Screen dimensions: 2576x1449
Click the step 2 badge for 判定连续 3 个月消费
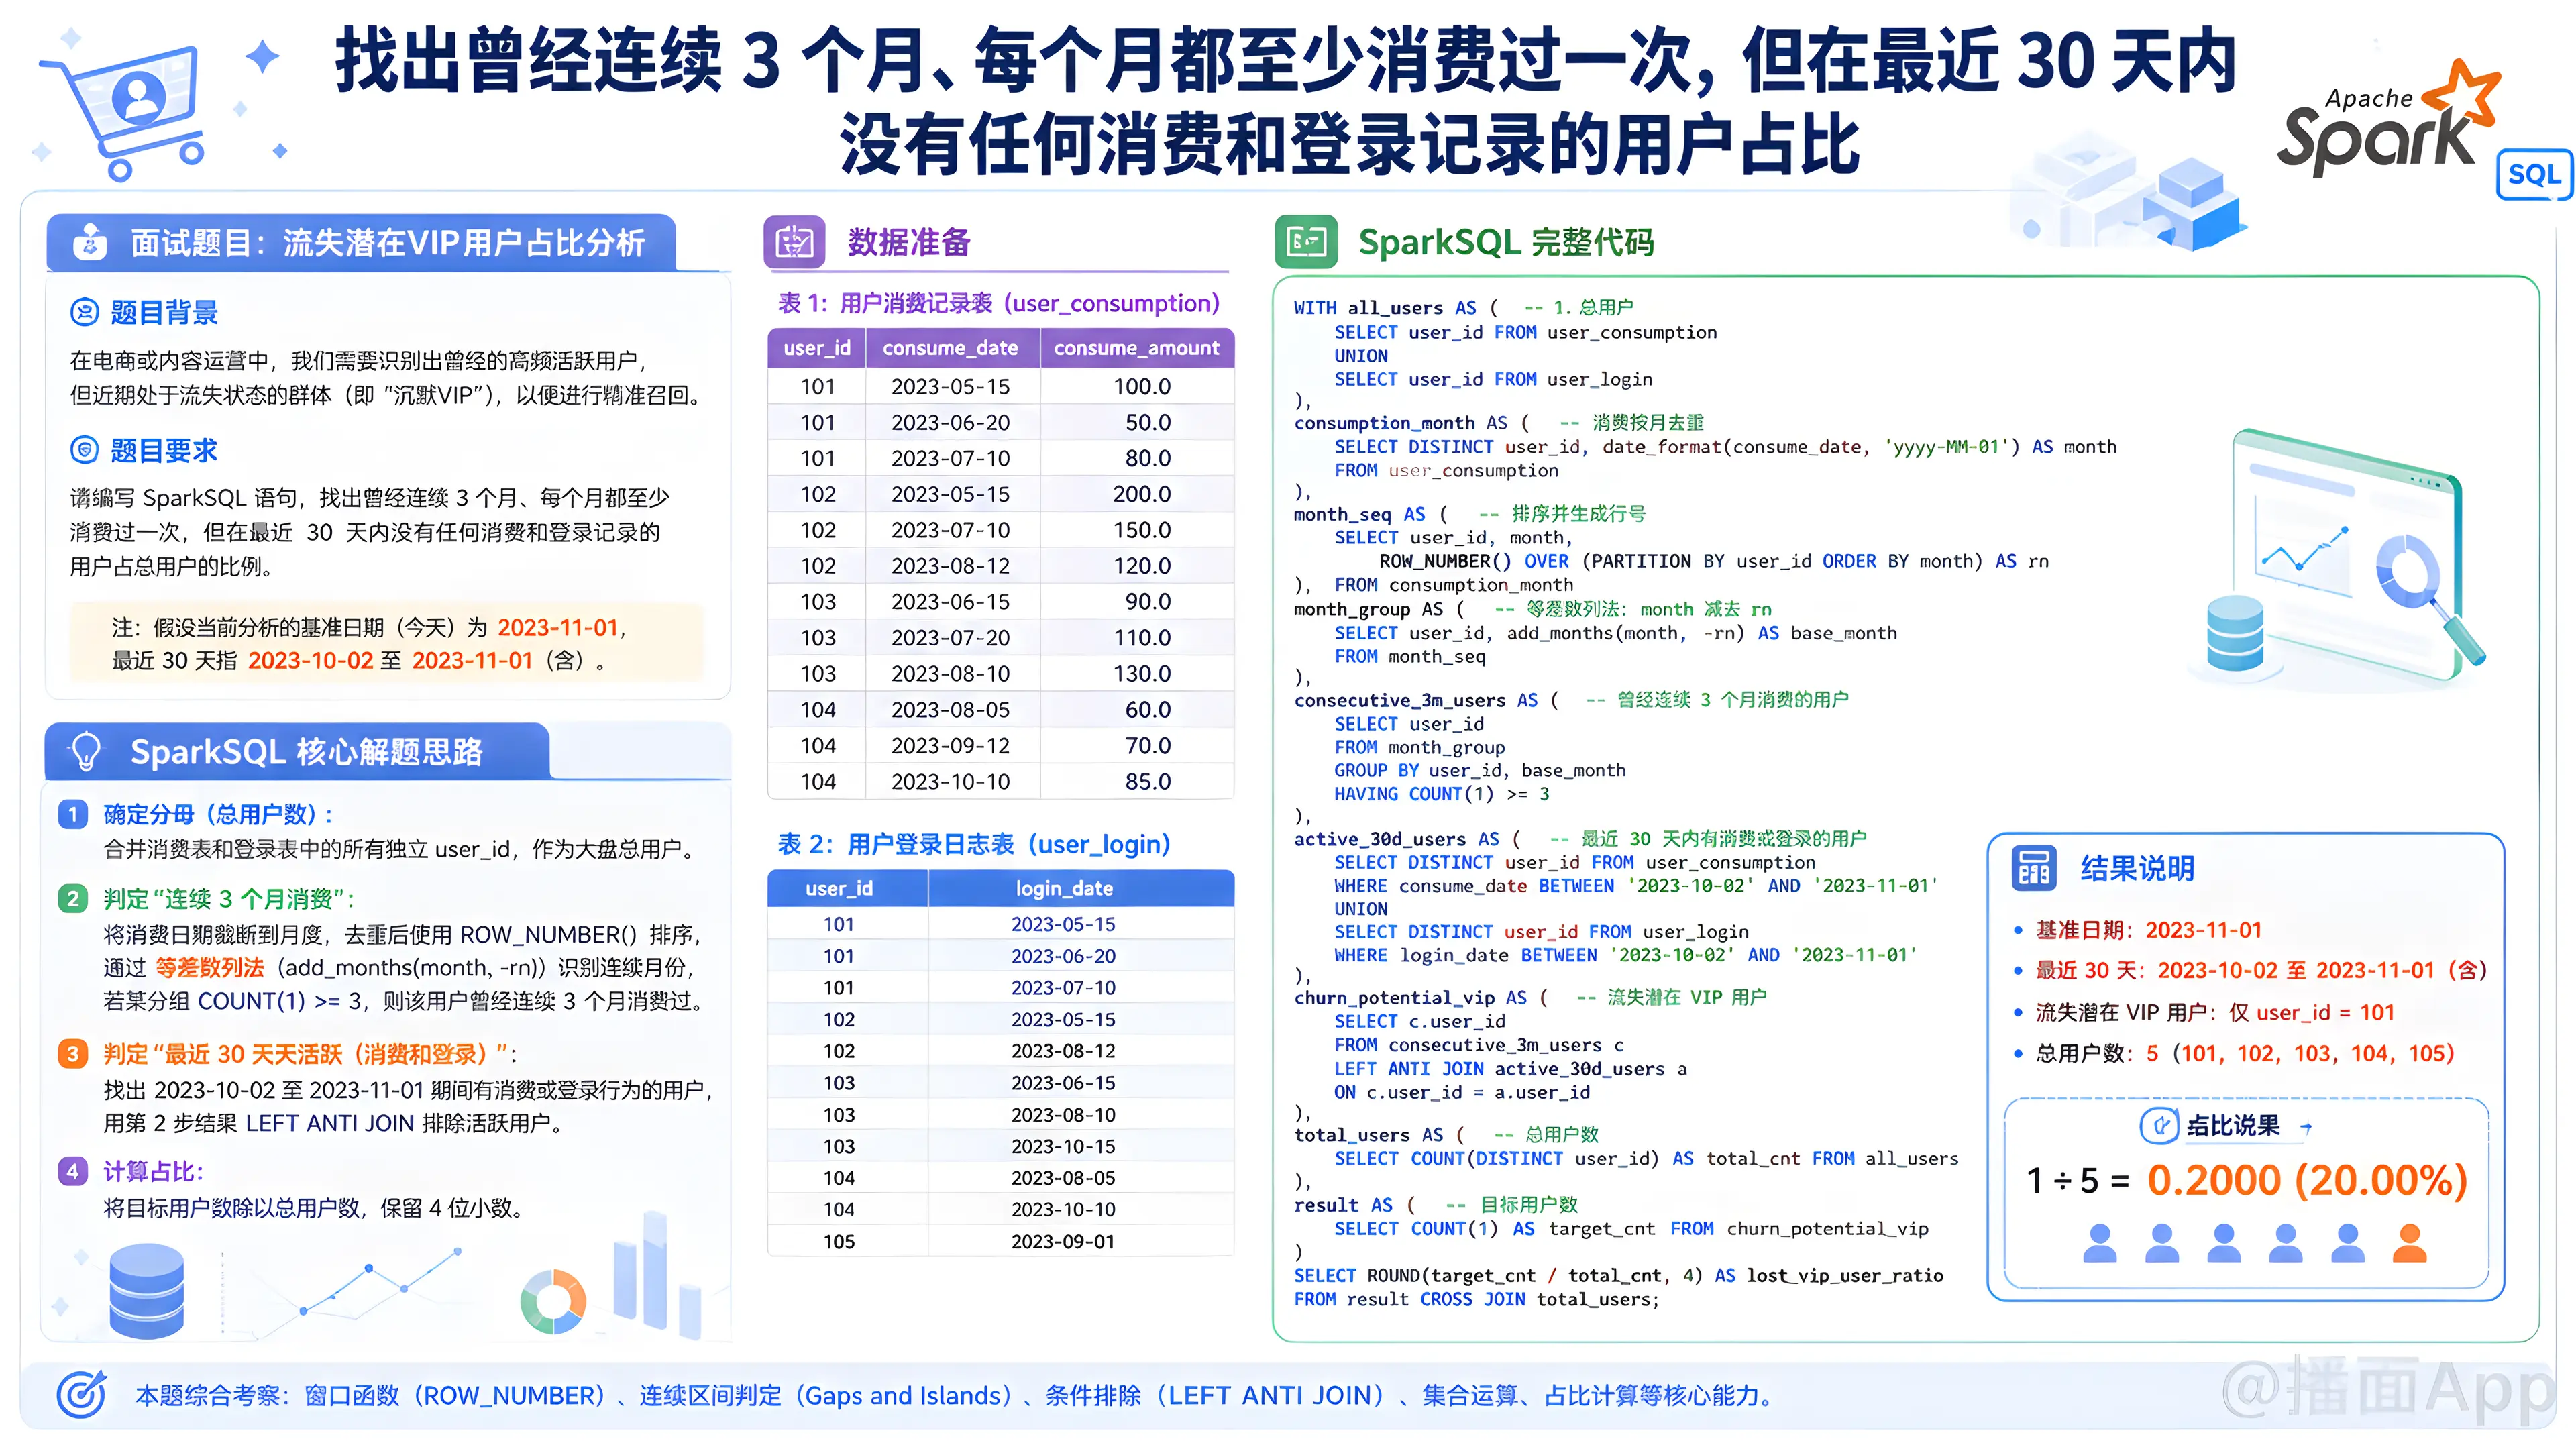(x=72, y=898)
